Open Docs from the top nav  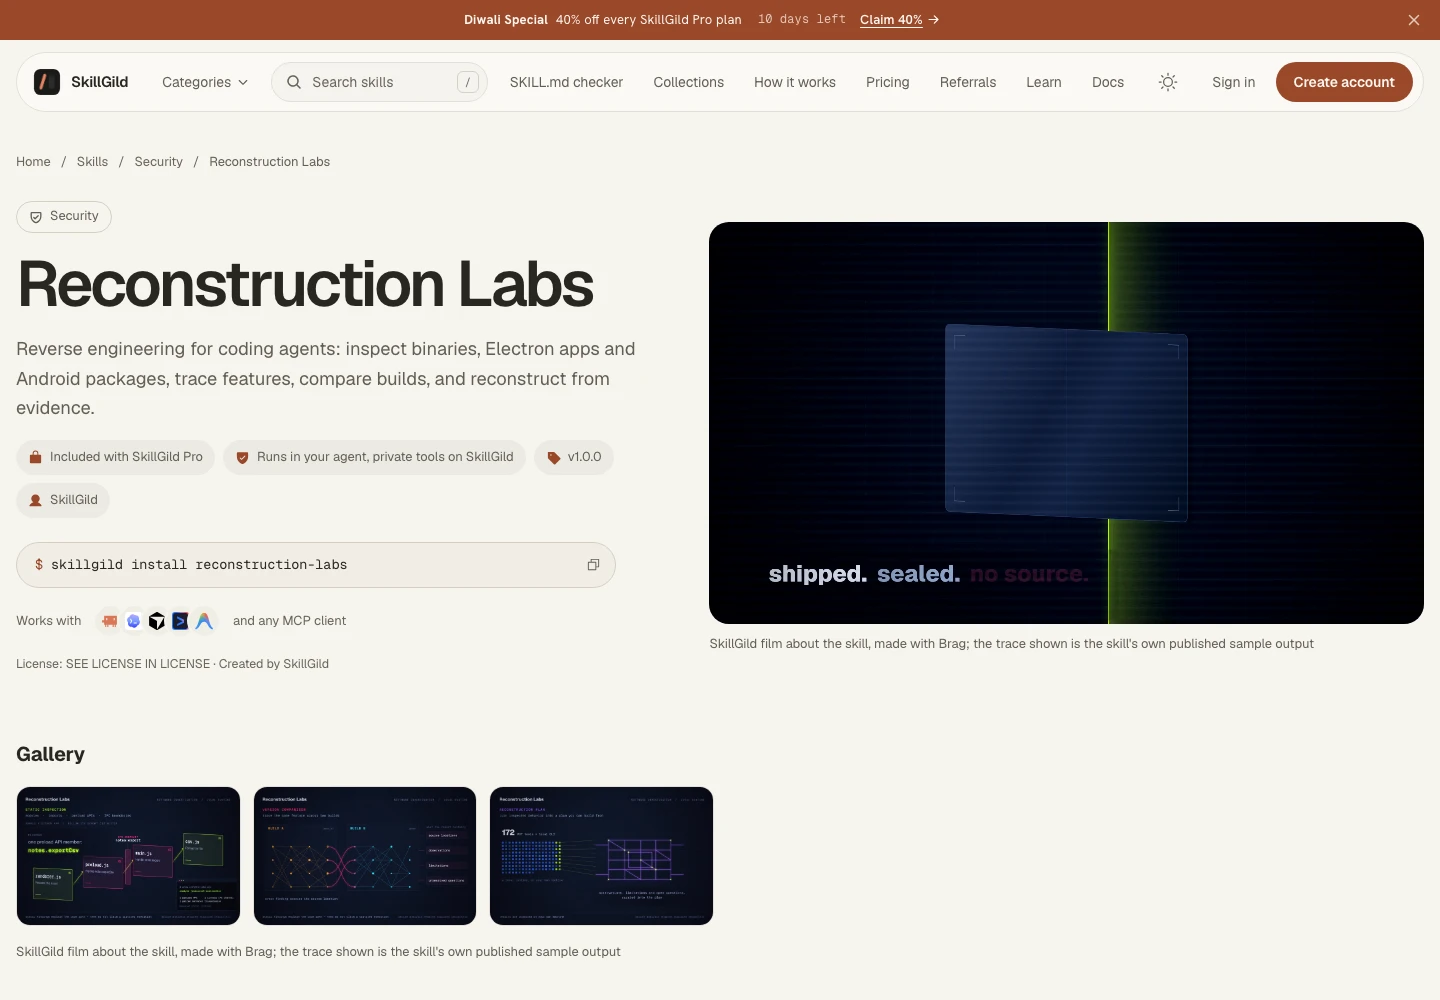(x=1108, y=82)
